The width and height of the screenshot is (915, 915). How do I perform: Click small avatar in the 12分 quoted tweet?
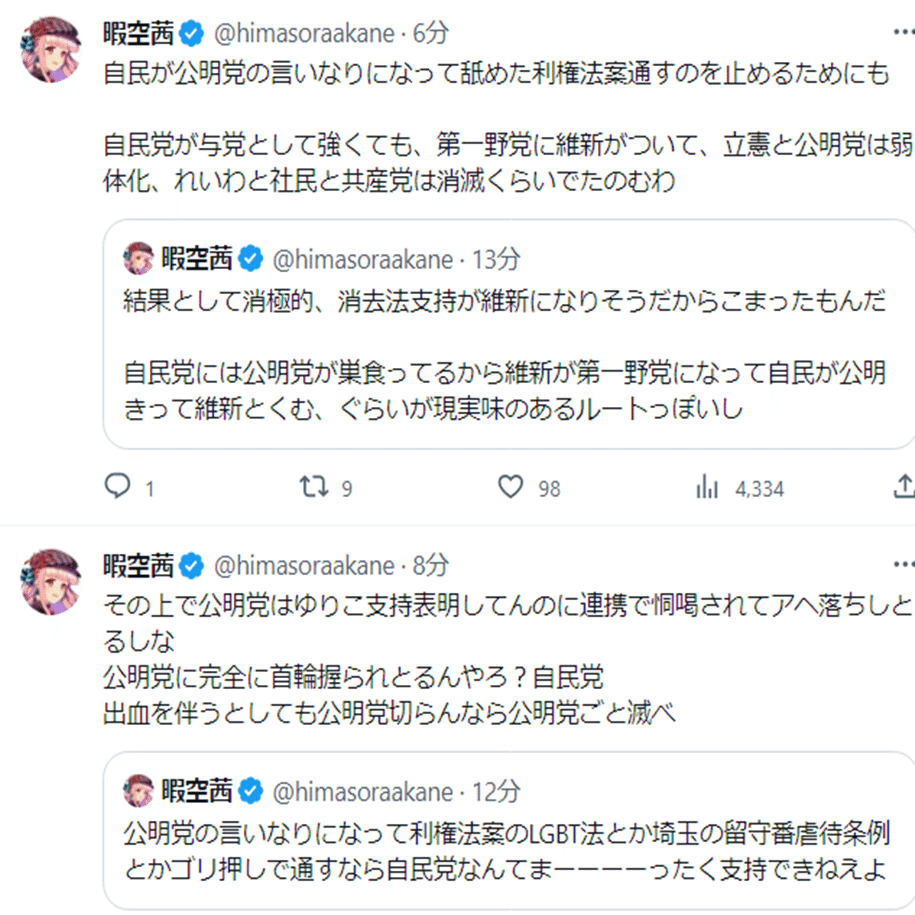(138, 791)
